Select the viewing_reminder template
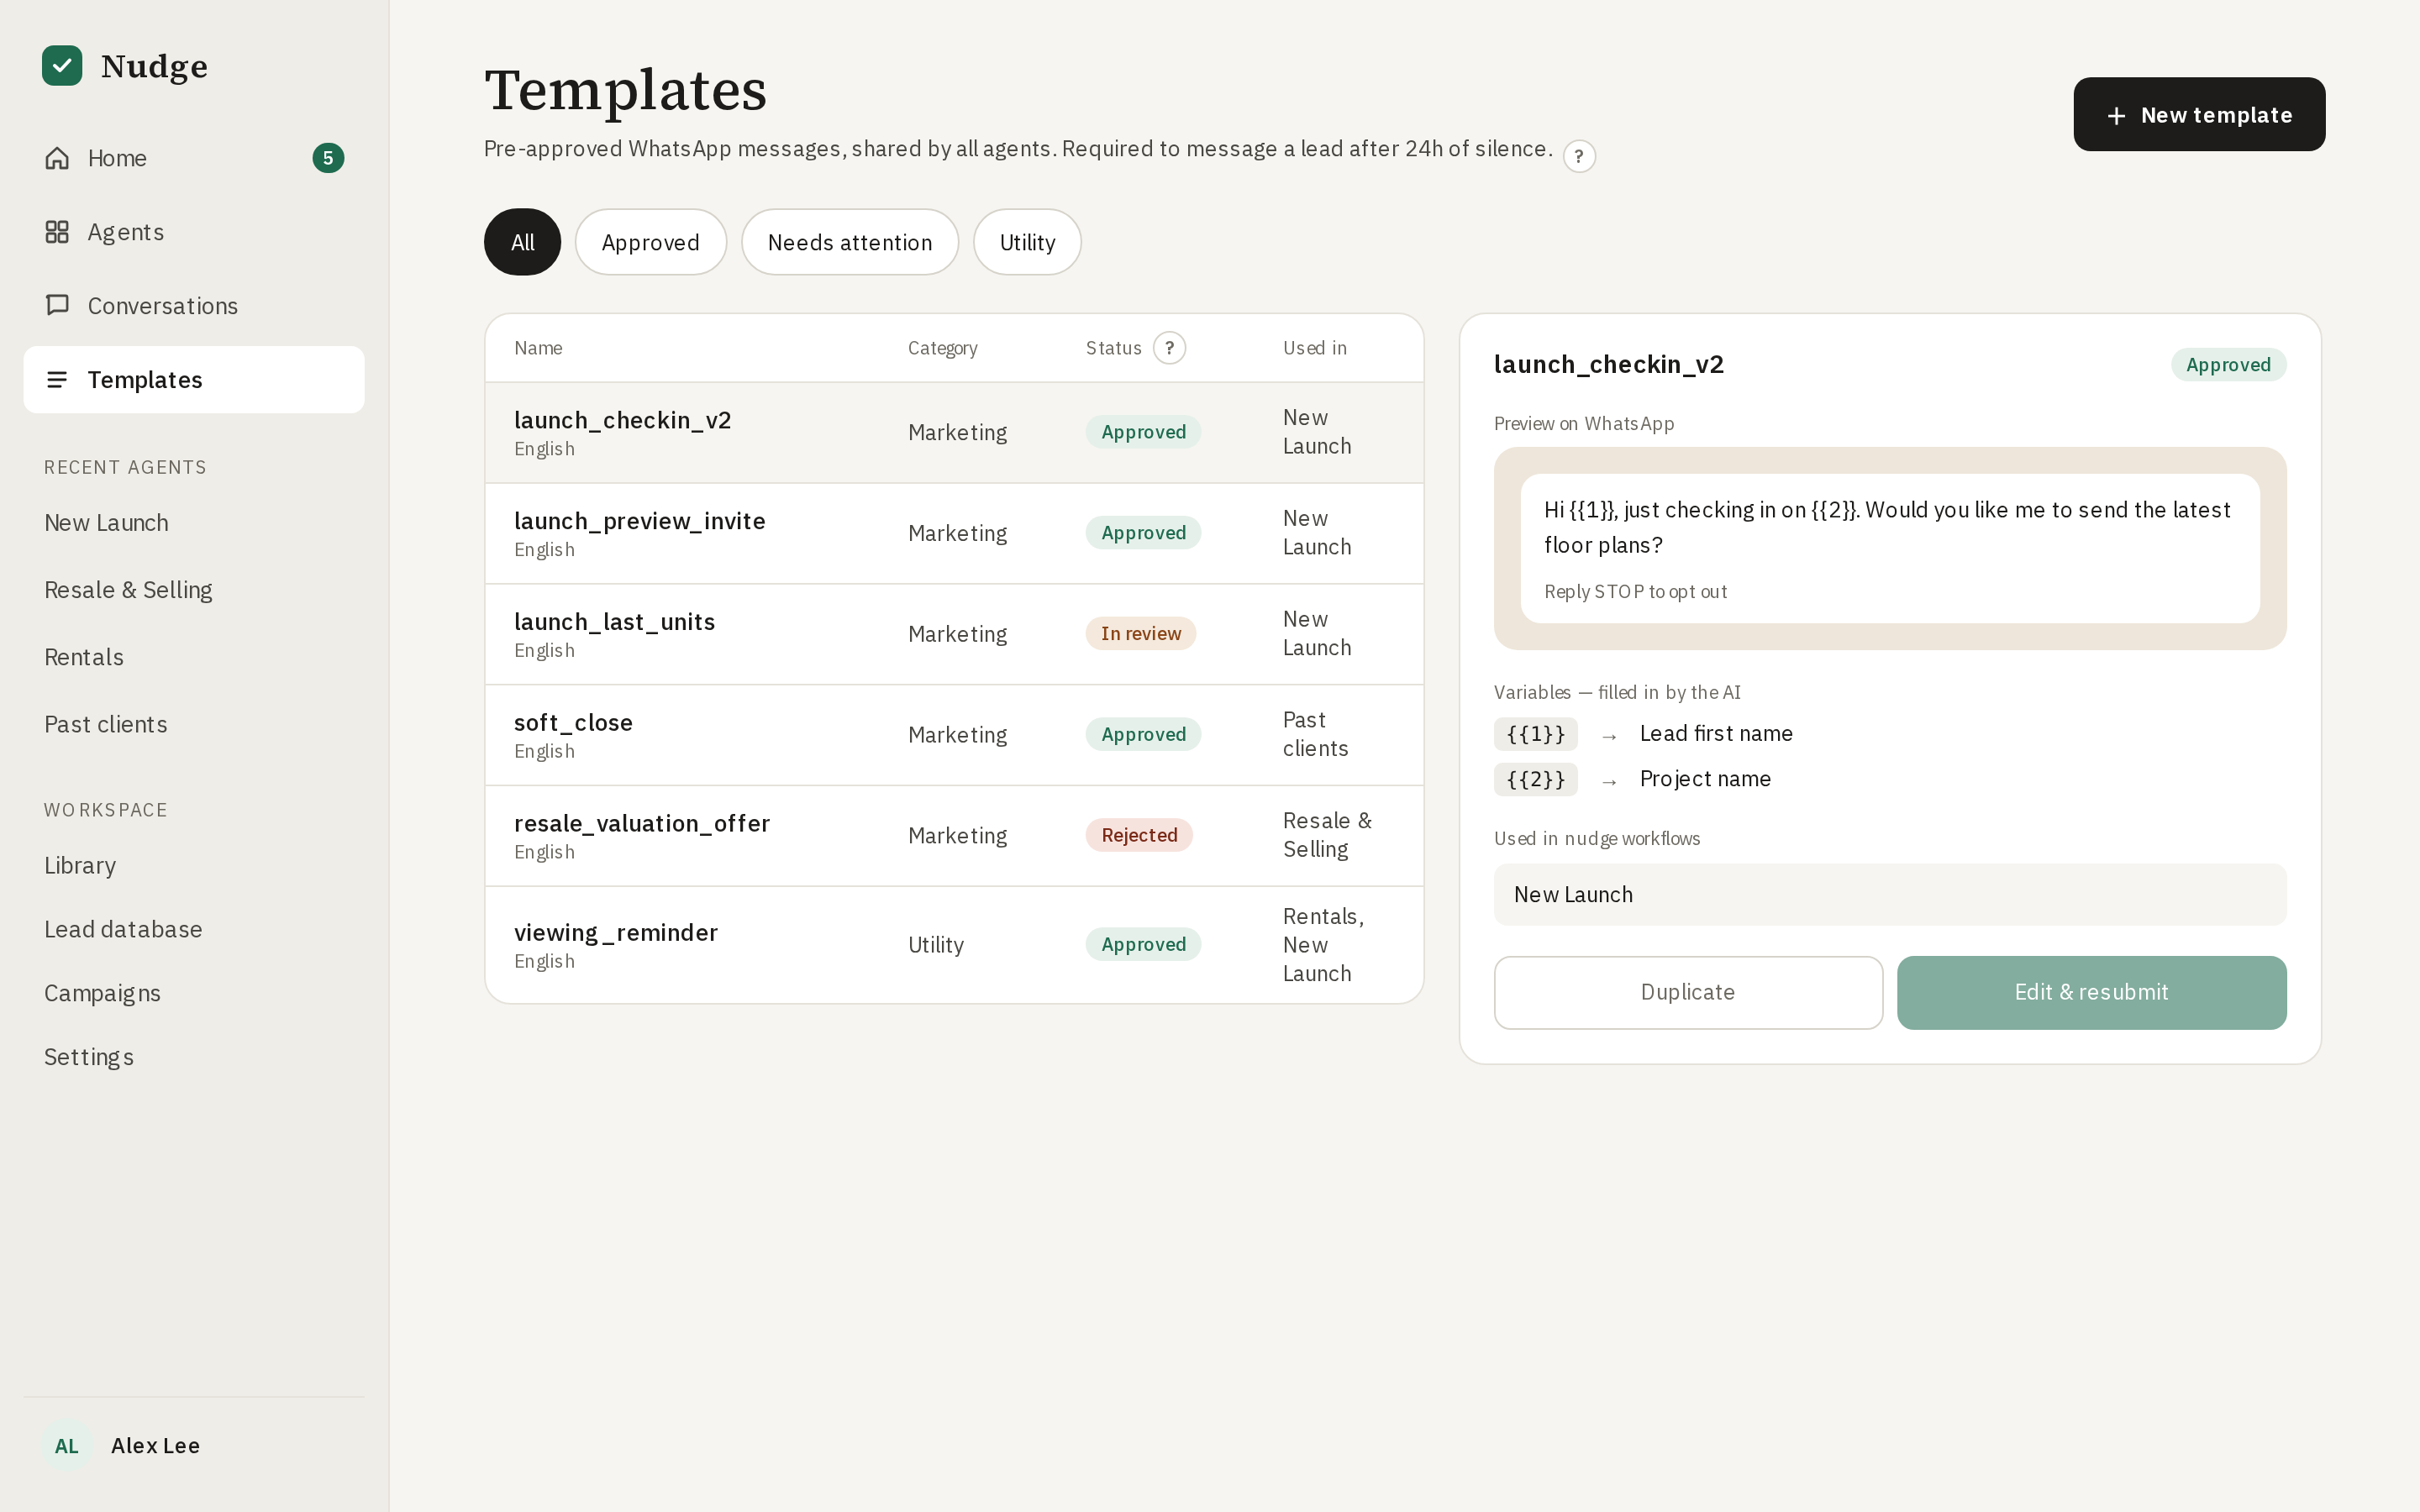This screenshot has height=1512, width=2420. click(x=954, y=945)
